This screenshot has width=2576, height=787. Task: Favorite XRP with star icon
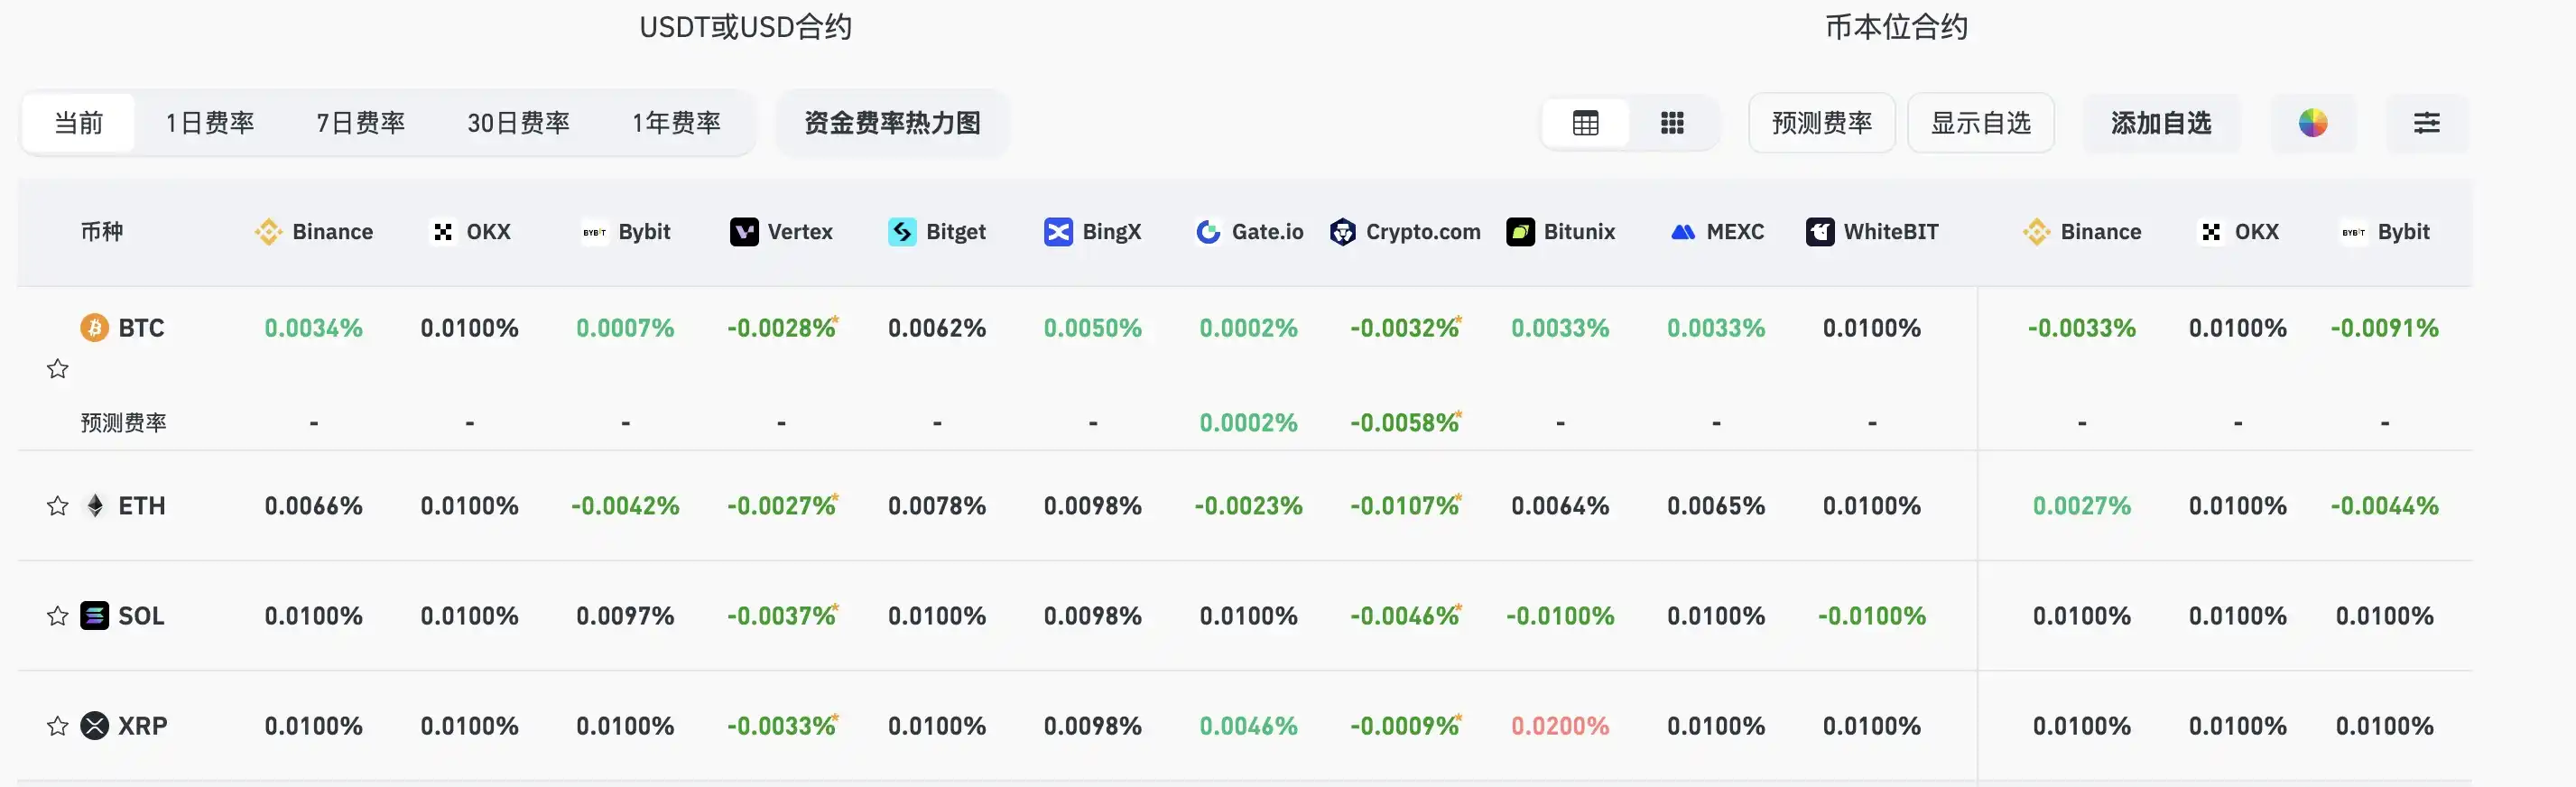(58, 726)
